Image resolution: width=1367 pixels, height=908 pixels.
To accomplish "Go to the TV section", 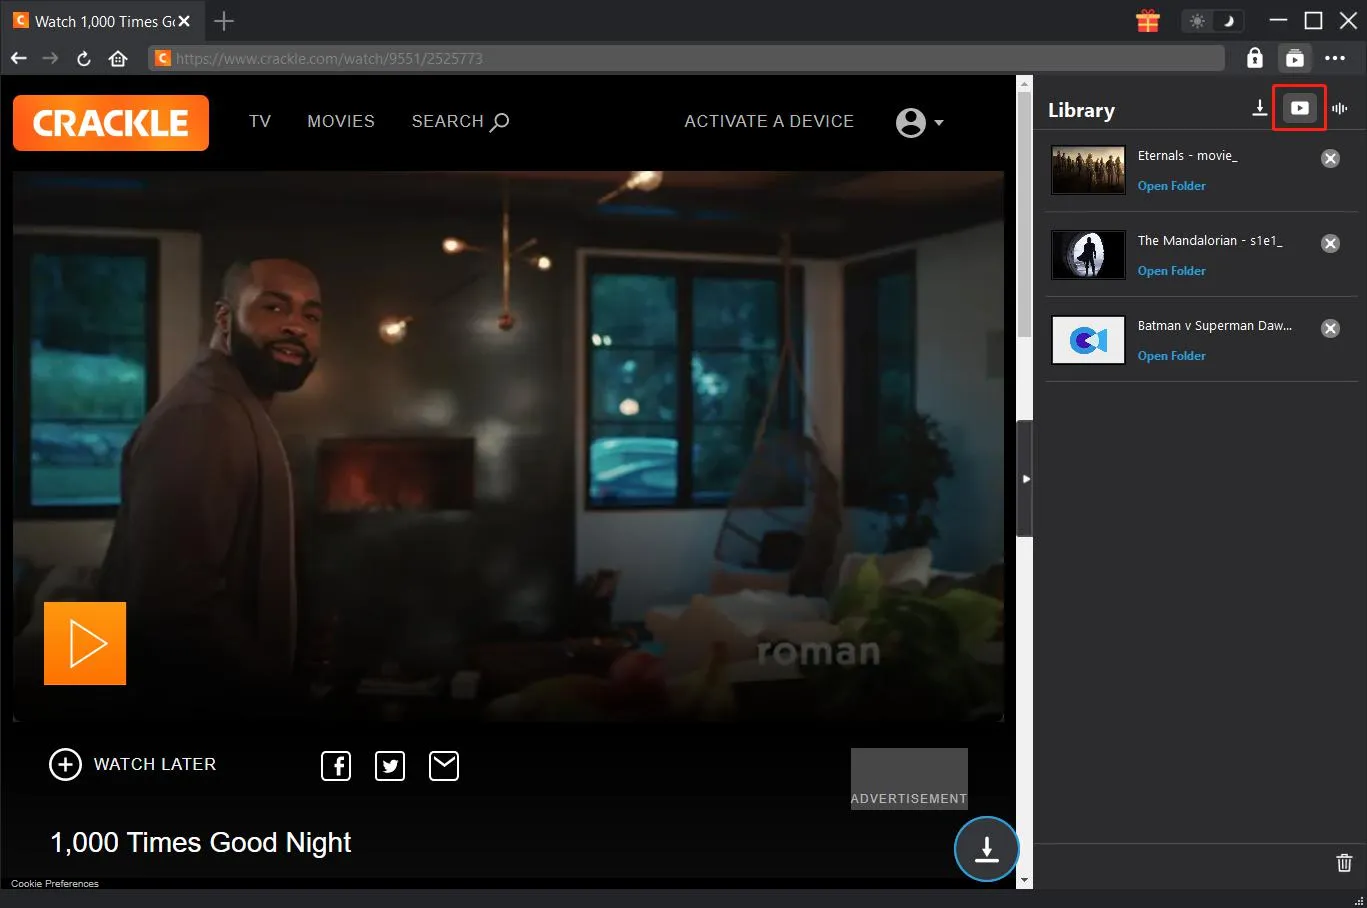I will coord(260,121).
